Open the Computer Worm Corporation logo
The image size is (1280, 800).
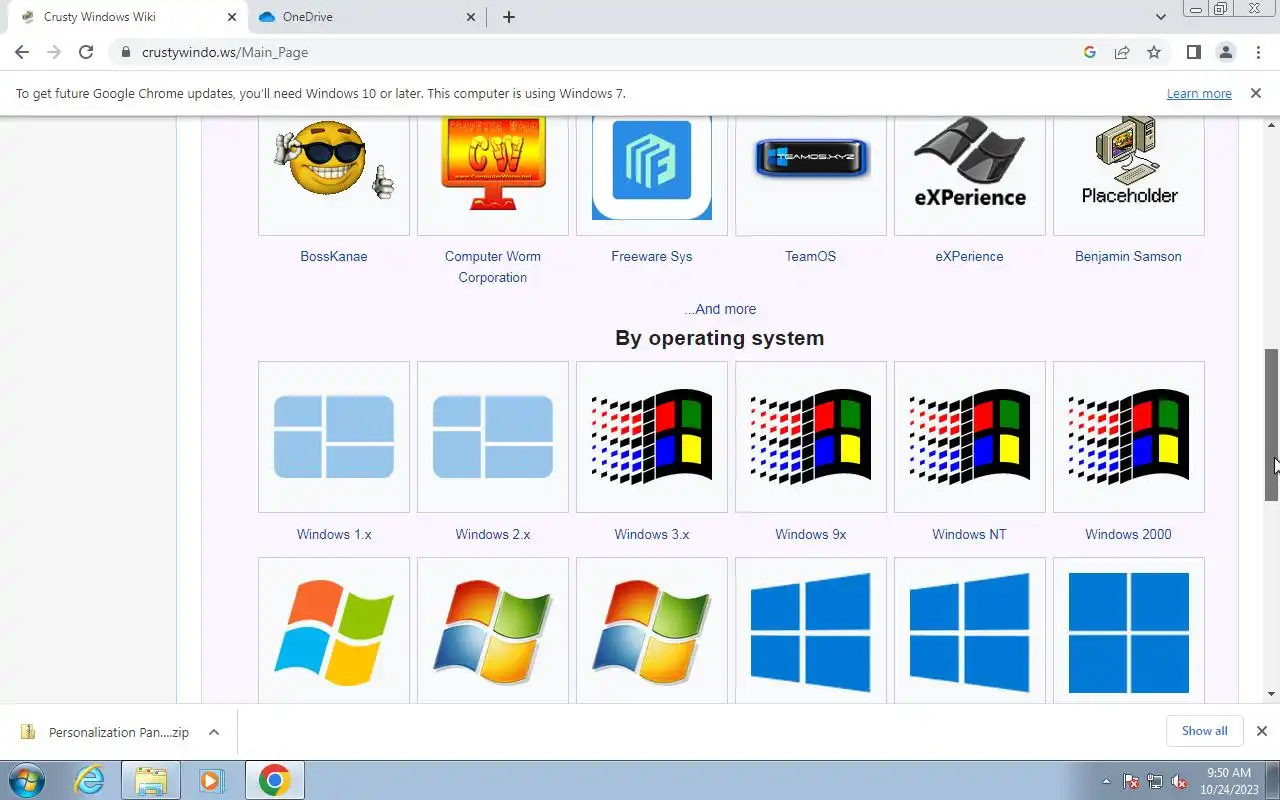pyautogui.click(x=493, y=164)
